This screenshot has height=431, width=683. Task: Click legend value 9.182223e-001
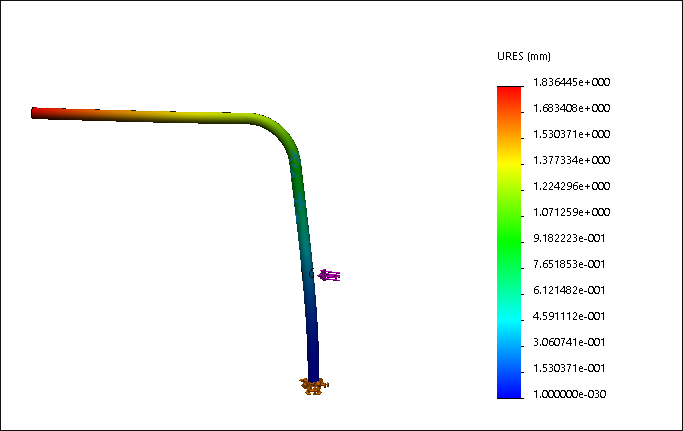click(x=569, y=238)
